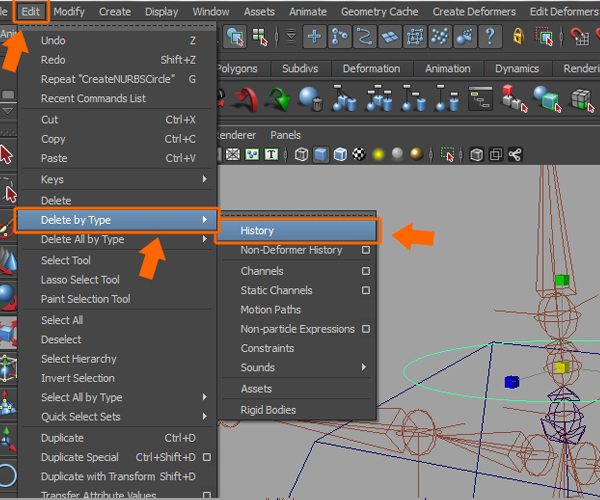Click the yellow cube center handle
This screenshot has width=600, height=500.
point(562,368)
